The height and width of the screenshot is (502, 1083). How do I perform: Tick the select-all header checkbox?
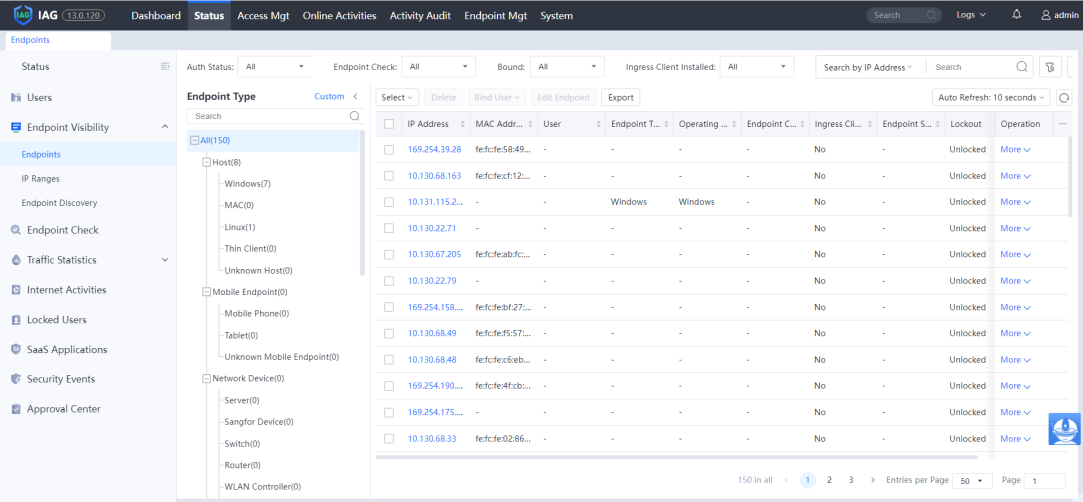coord(389,124)
